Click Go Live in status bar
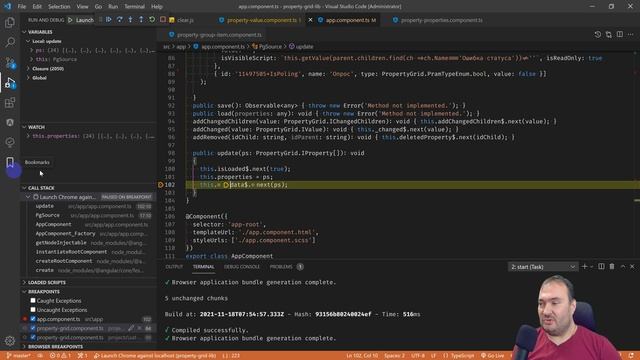The height and width of the screenshot is (360, 640). [x=492, y=356]
